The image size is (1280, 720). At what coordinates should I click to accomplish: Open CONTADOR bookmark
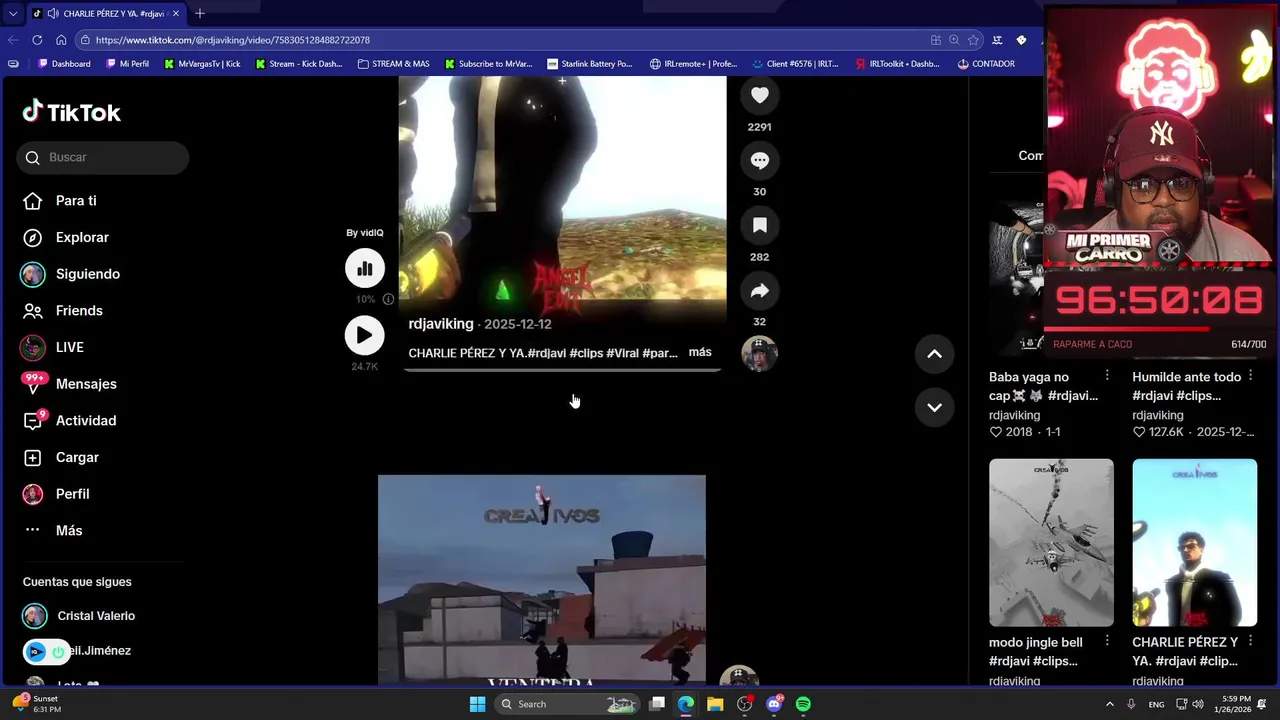point(986,64)
